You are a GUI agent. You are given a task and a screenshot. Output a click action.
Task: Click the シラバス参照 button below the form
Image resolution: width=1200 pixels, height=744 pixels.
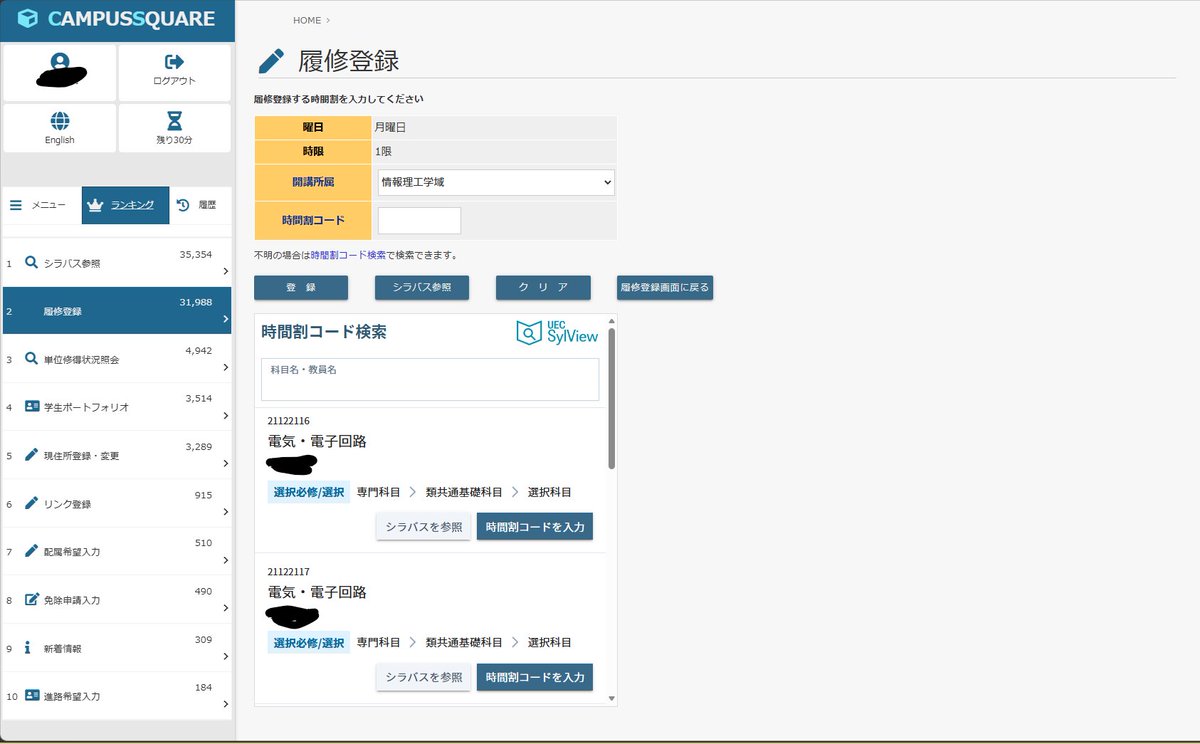tap(422, 287)
